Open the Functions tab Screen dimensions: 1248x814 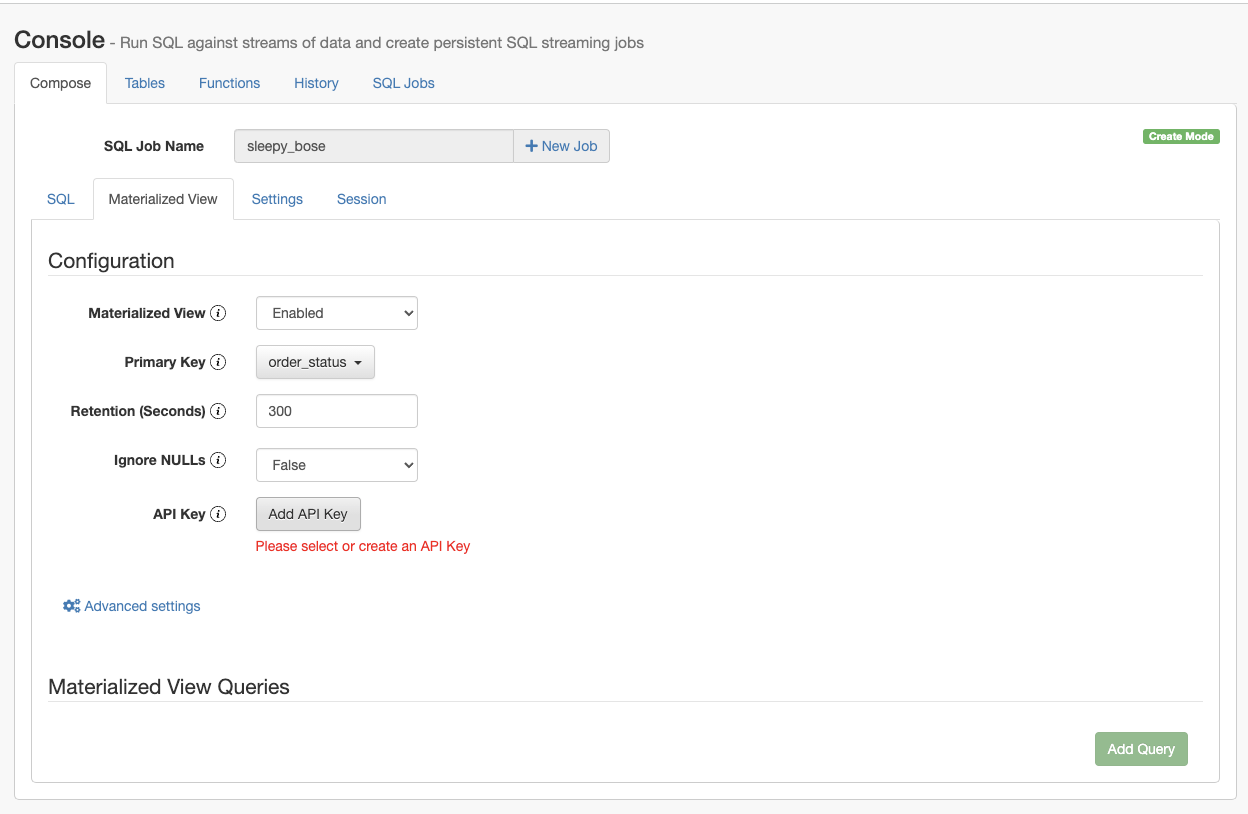coord(229,83)
